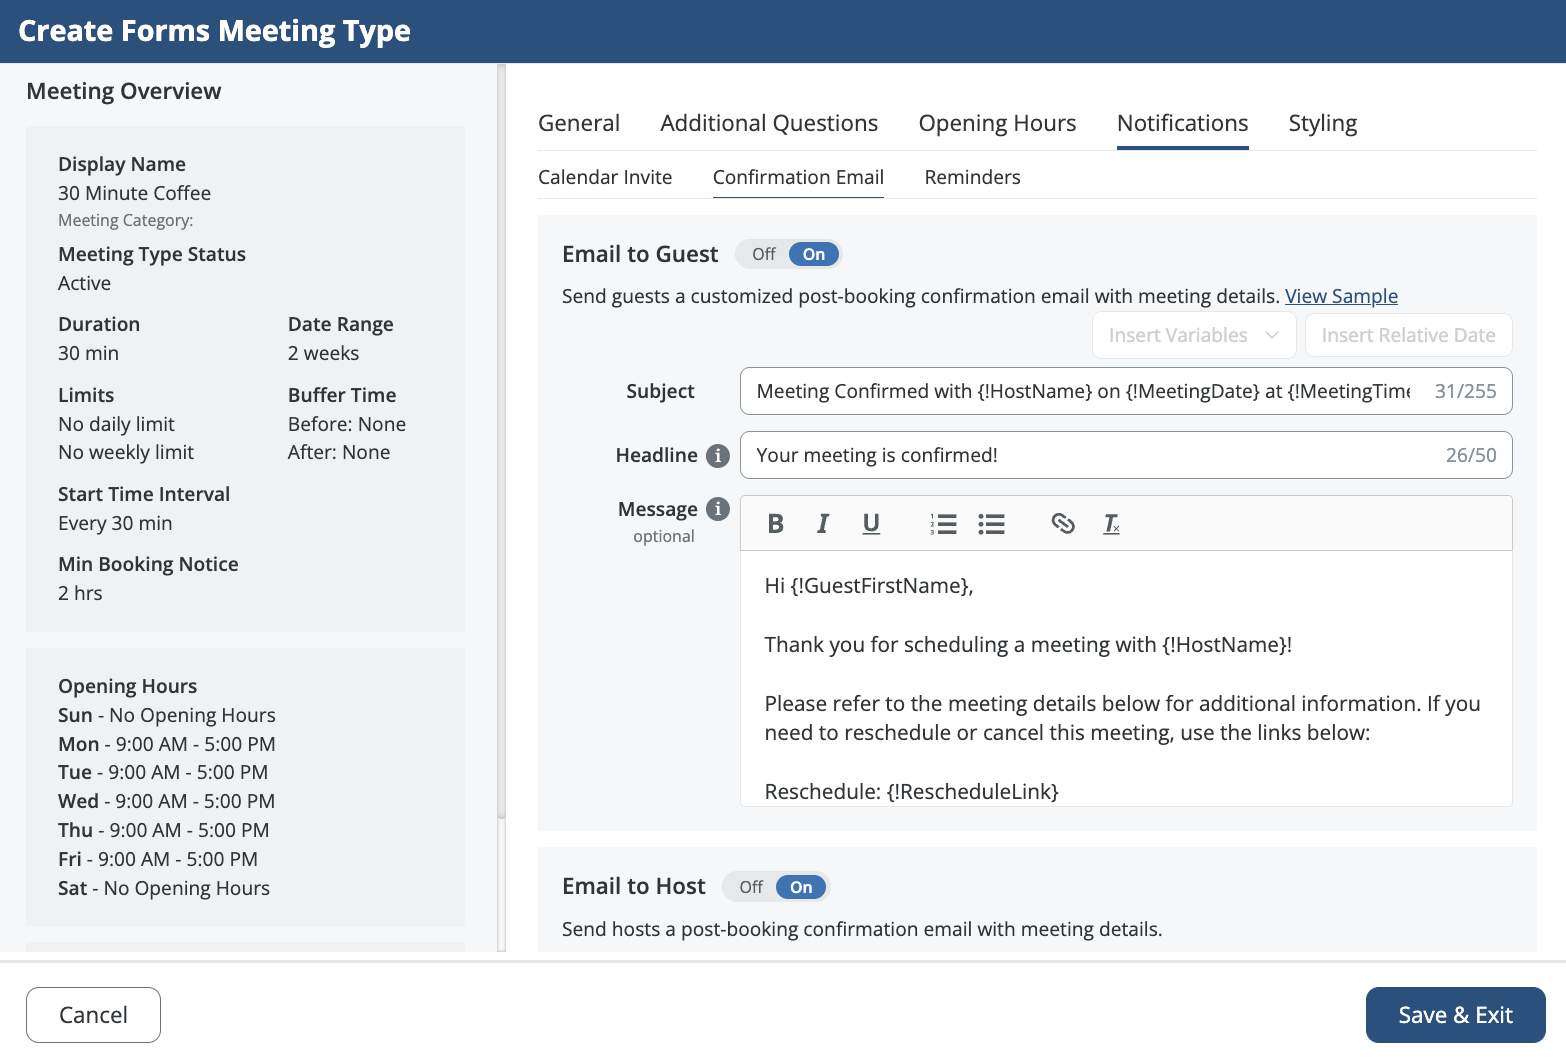This screenshot has height=1062, width=1566.
Task: Click the Cancel button
Action: click(x=93, y=1015)
